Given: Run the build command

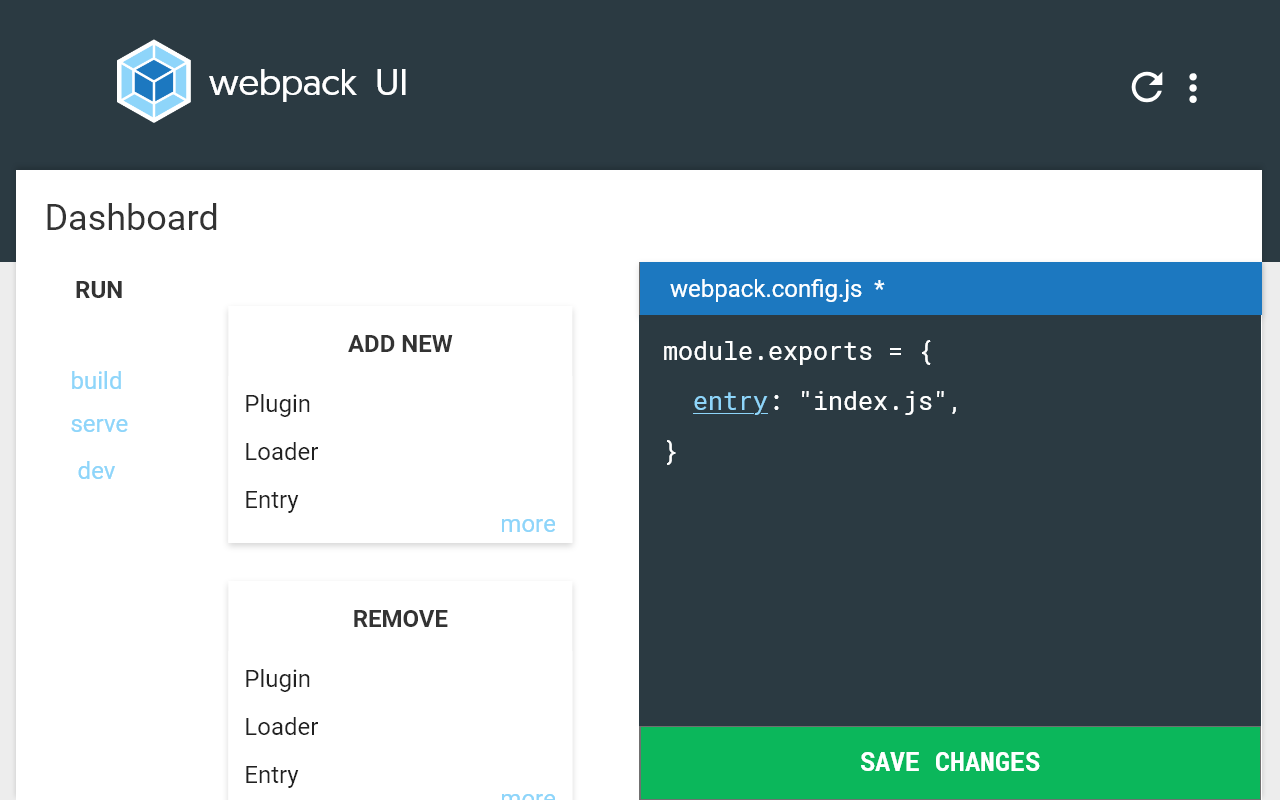Looking at the screenshot, I should click(96, 381).
